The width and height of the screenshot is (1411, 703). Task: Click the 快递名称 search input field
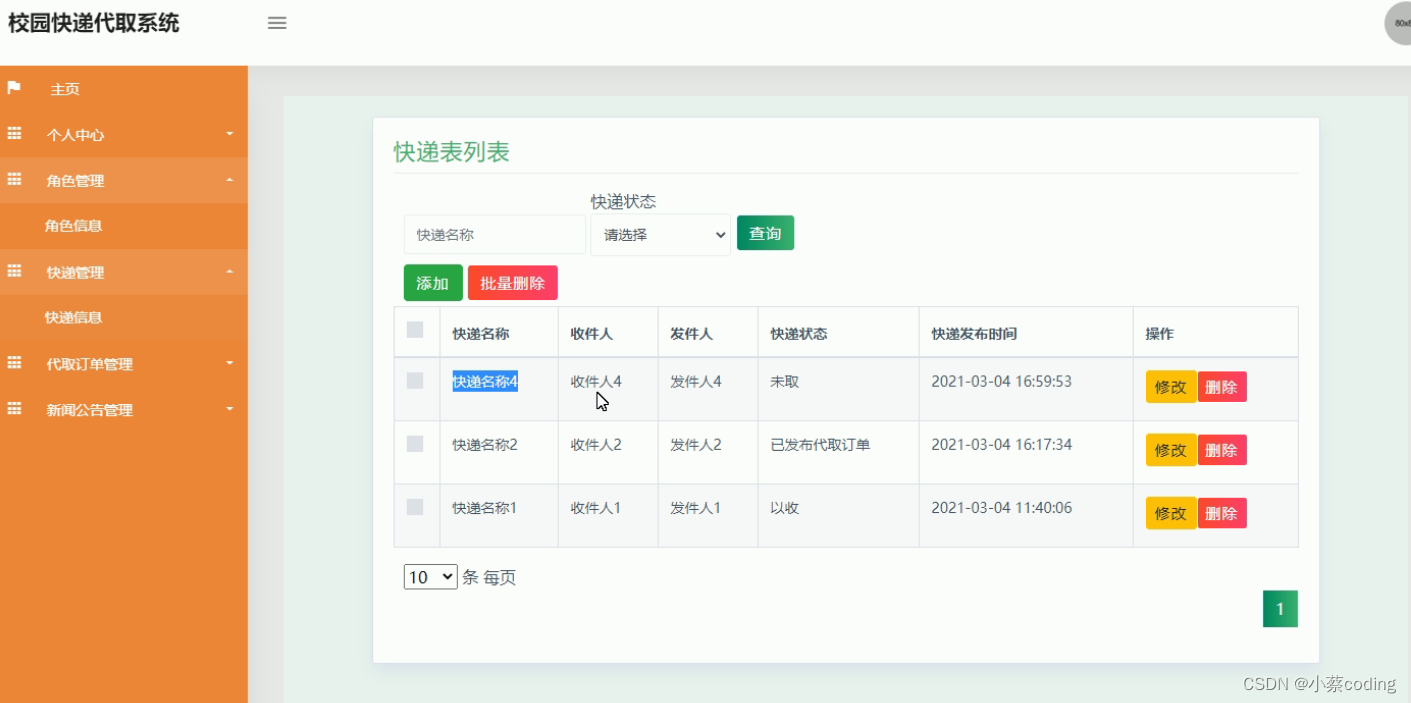pos(494,234)
